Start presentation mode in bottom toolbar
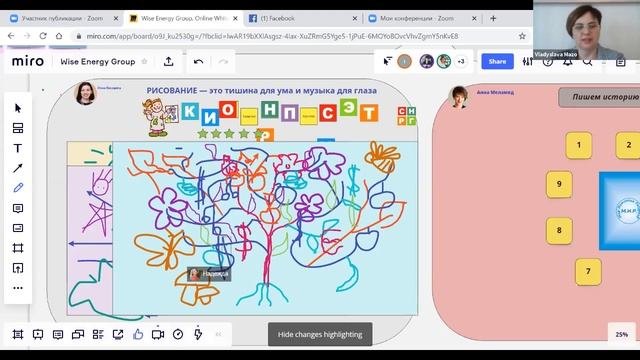The width and height of the screenshot is (640, 360). pos(38,334)
